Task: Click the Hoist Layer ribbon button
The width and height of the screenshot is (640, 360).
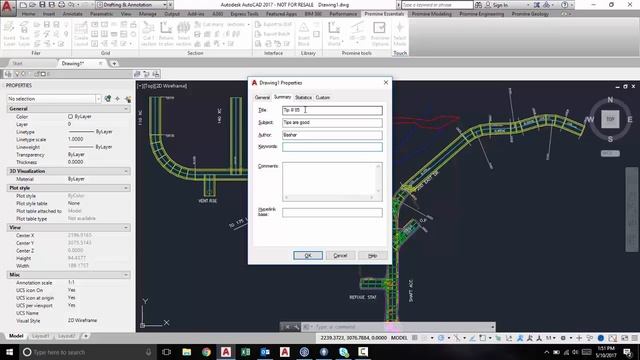Action: point(9,34)
